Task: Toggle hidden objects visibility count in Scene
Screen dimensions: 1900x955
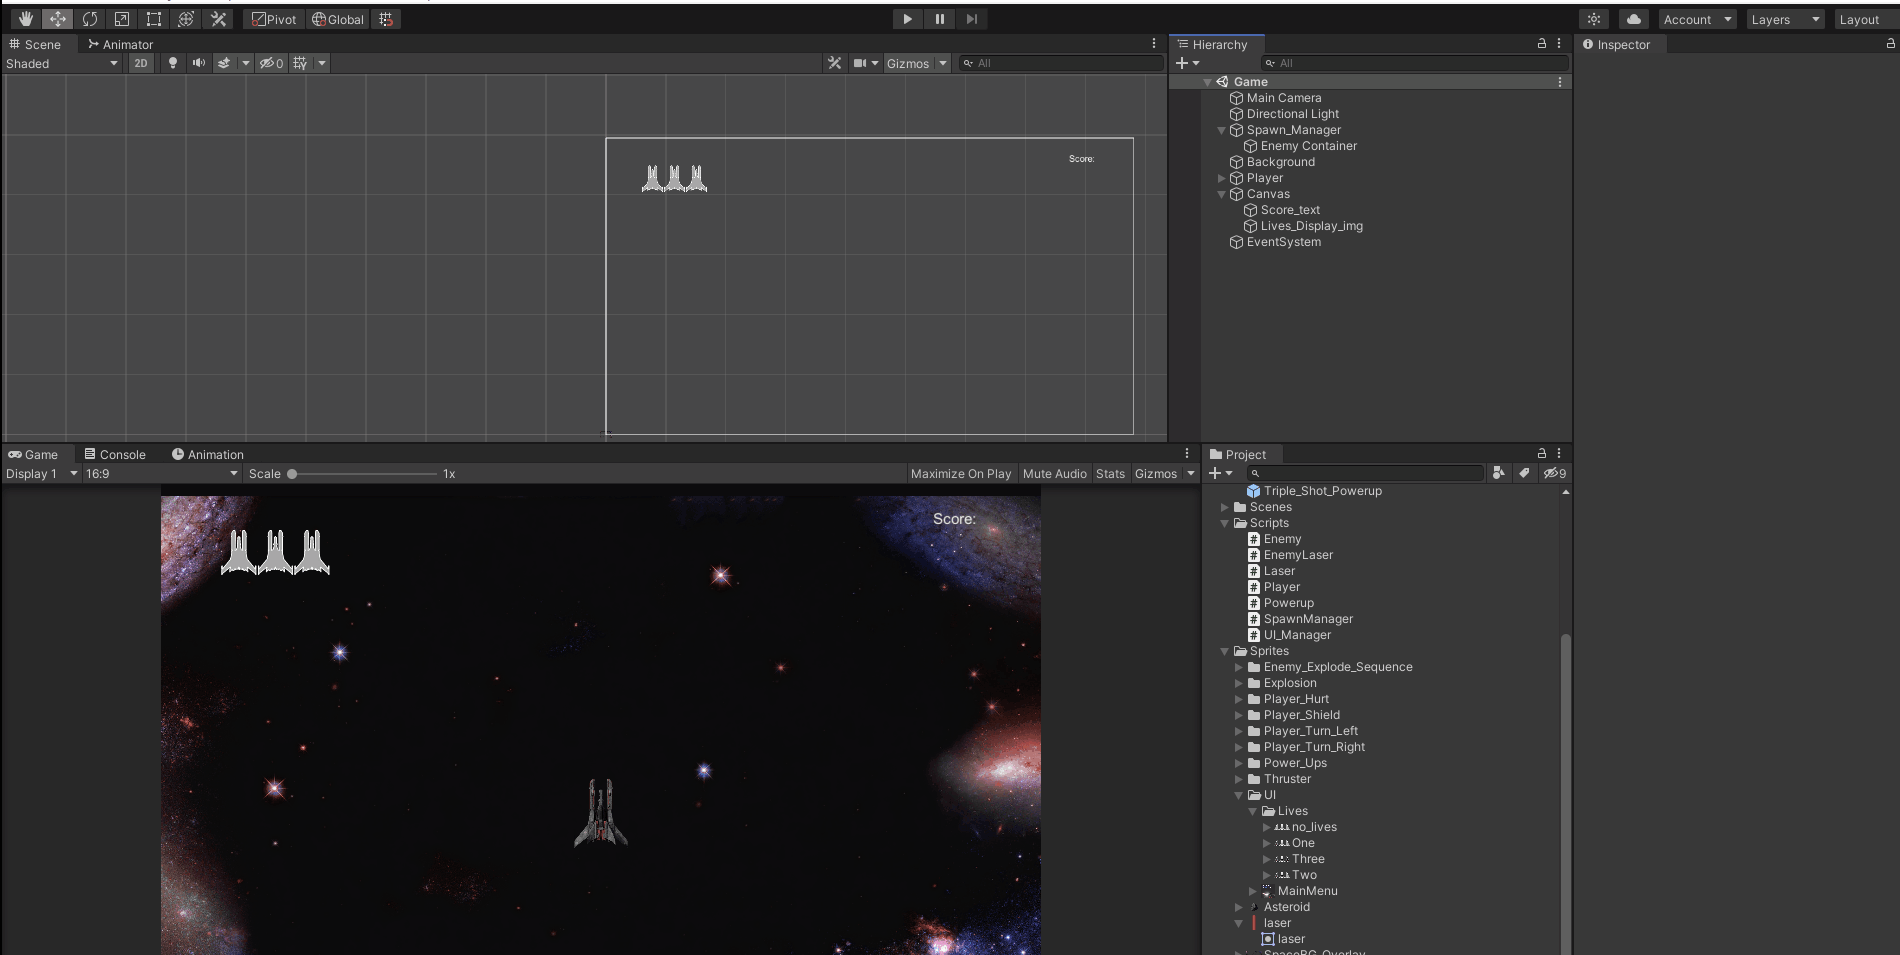Action: pyautogui.click(x=271, y=63)
